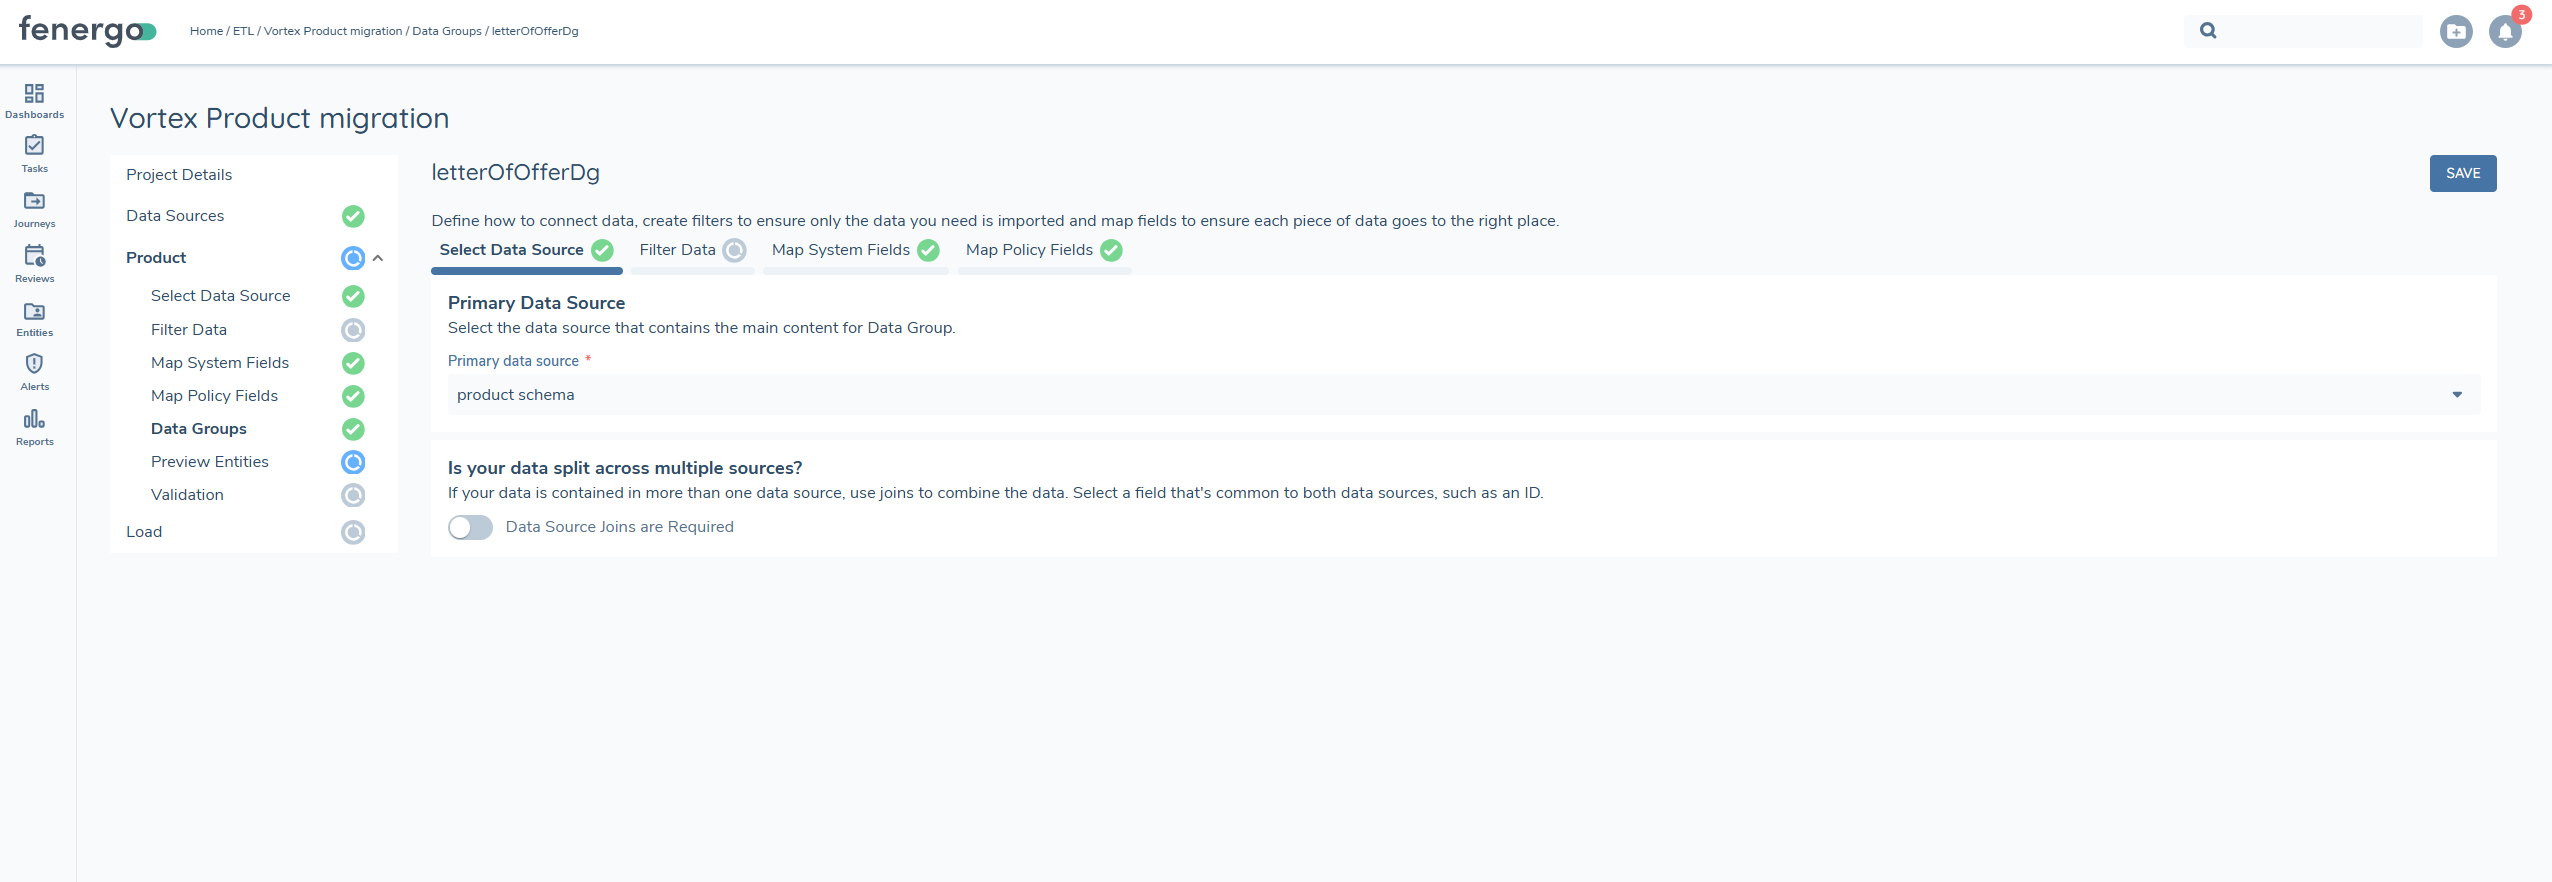
Task: Open Map System Fields in side navigation
Action: point(220,363)
